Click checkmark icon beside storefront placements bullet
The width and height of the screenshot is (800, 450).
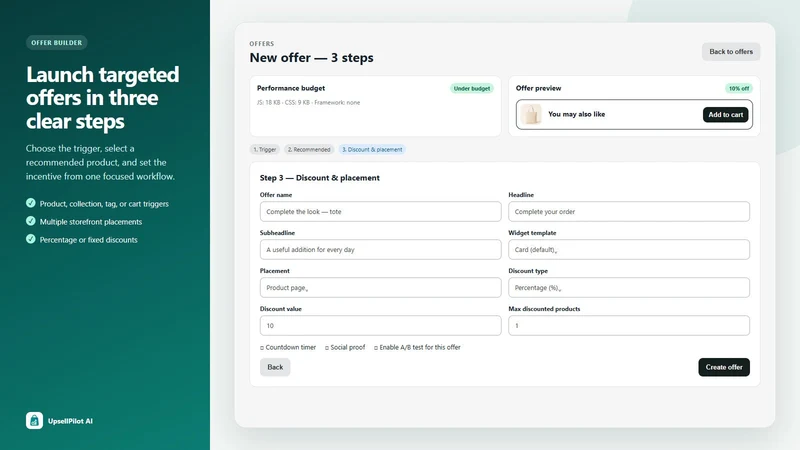coord(31,221)
